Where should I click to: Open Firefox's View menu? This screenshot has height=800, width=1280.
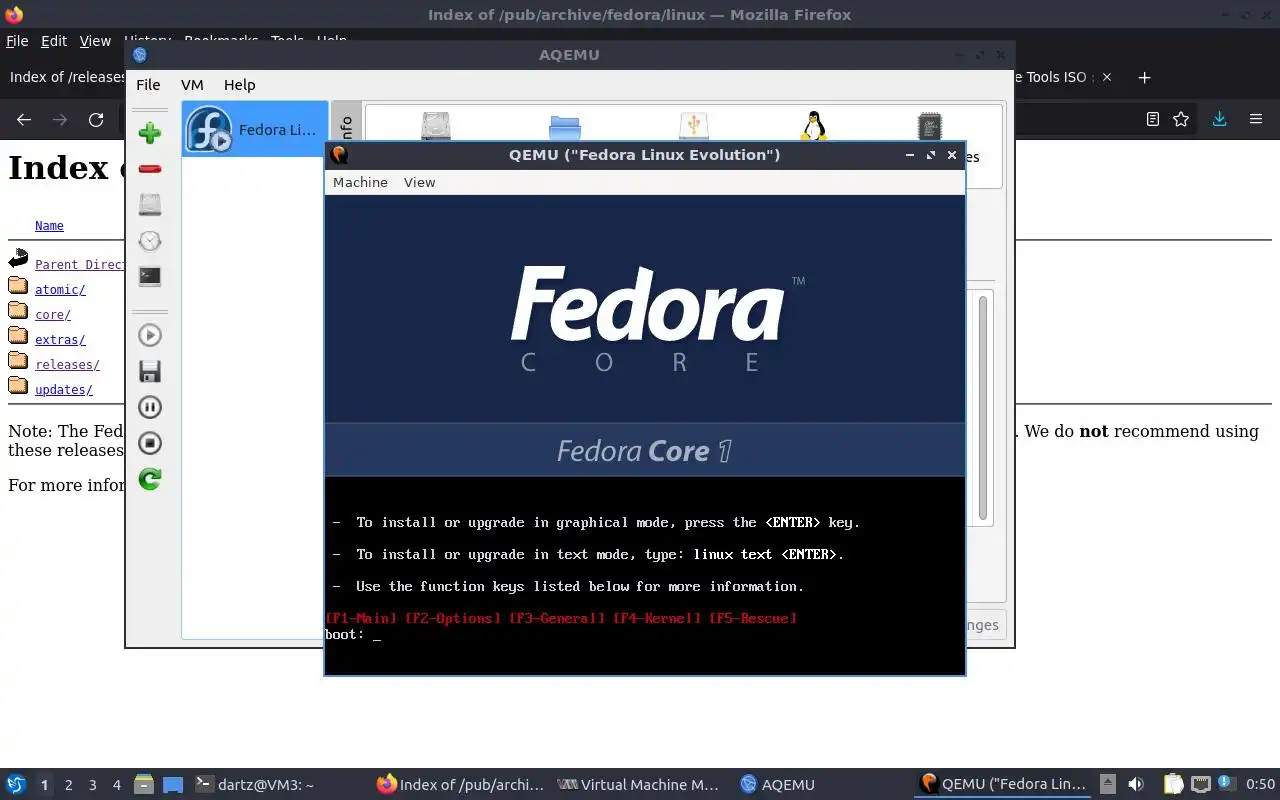pos(95,41)
